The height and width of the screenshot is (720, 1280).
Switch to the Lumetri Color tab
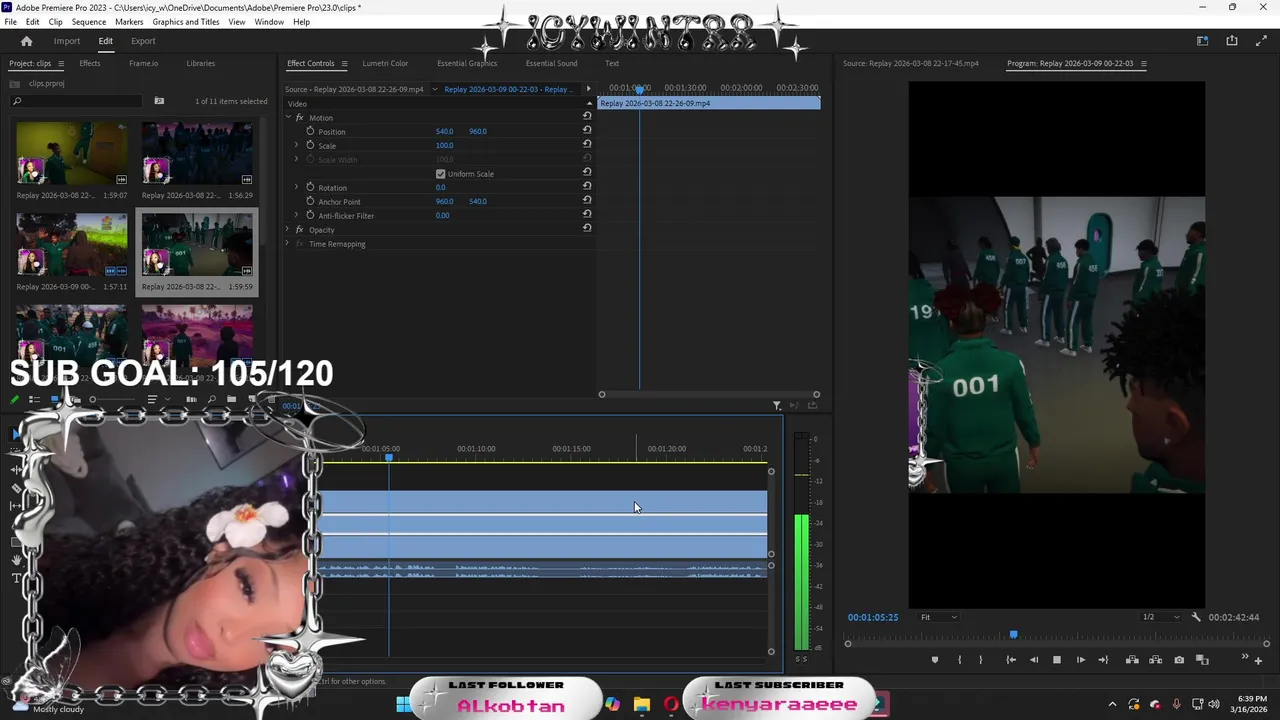pyautogui.click(x=385, y=63)
